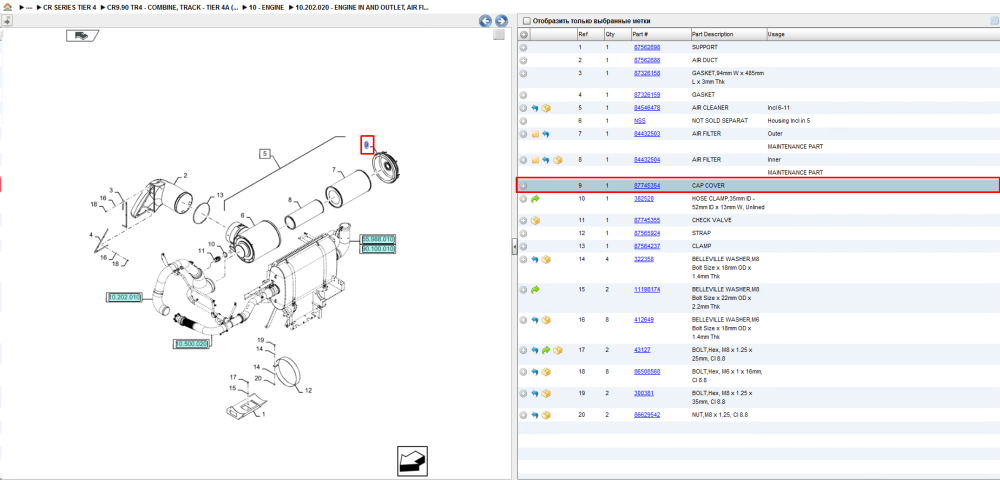This screenshot has height=480, width=1000.
Task: Click the columns icon at the parts list top-right
Action: (993, 21)
